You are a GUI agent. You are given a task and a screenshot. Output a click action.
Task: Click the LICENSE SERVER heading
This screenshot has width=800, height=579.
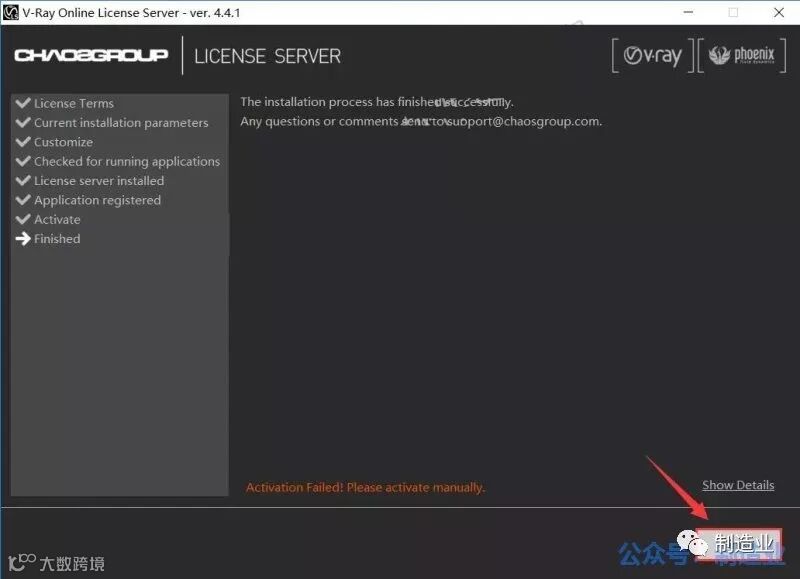point(267,56)
